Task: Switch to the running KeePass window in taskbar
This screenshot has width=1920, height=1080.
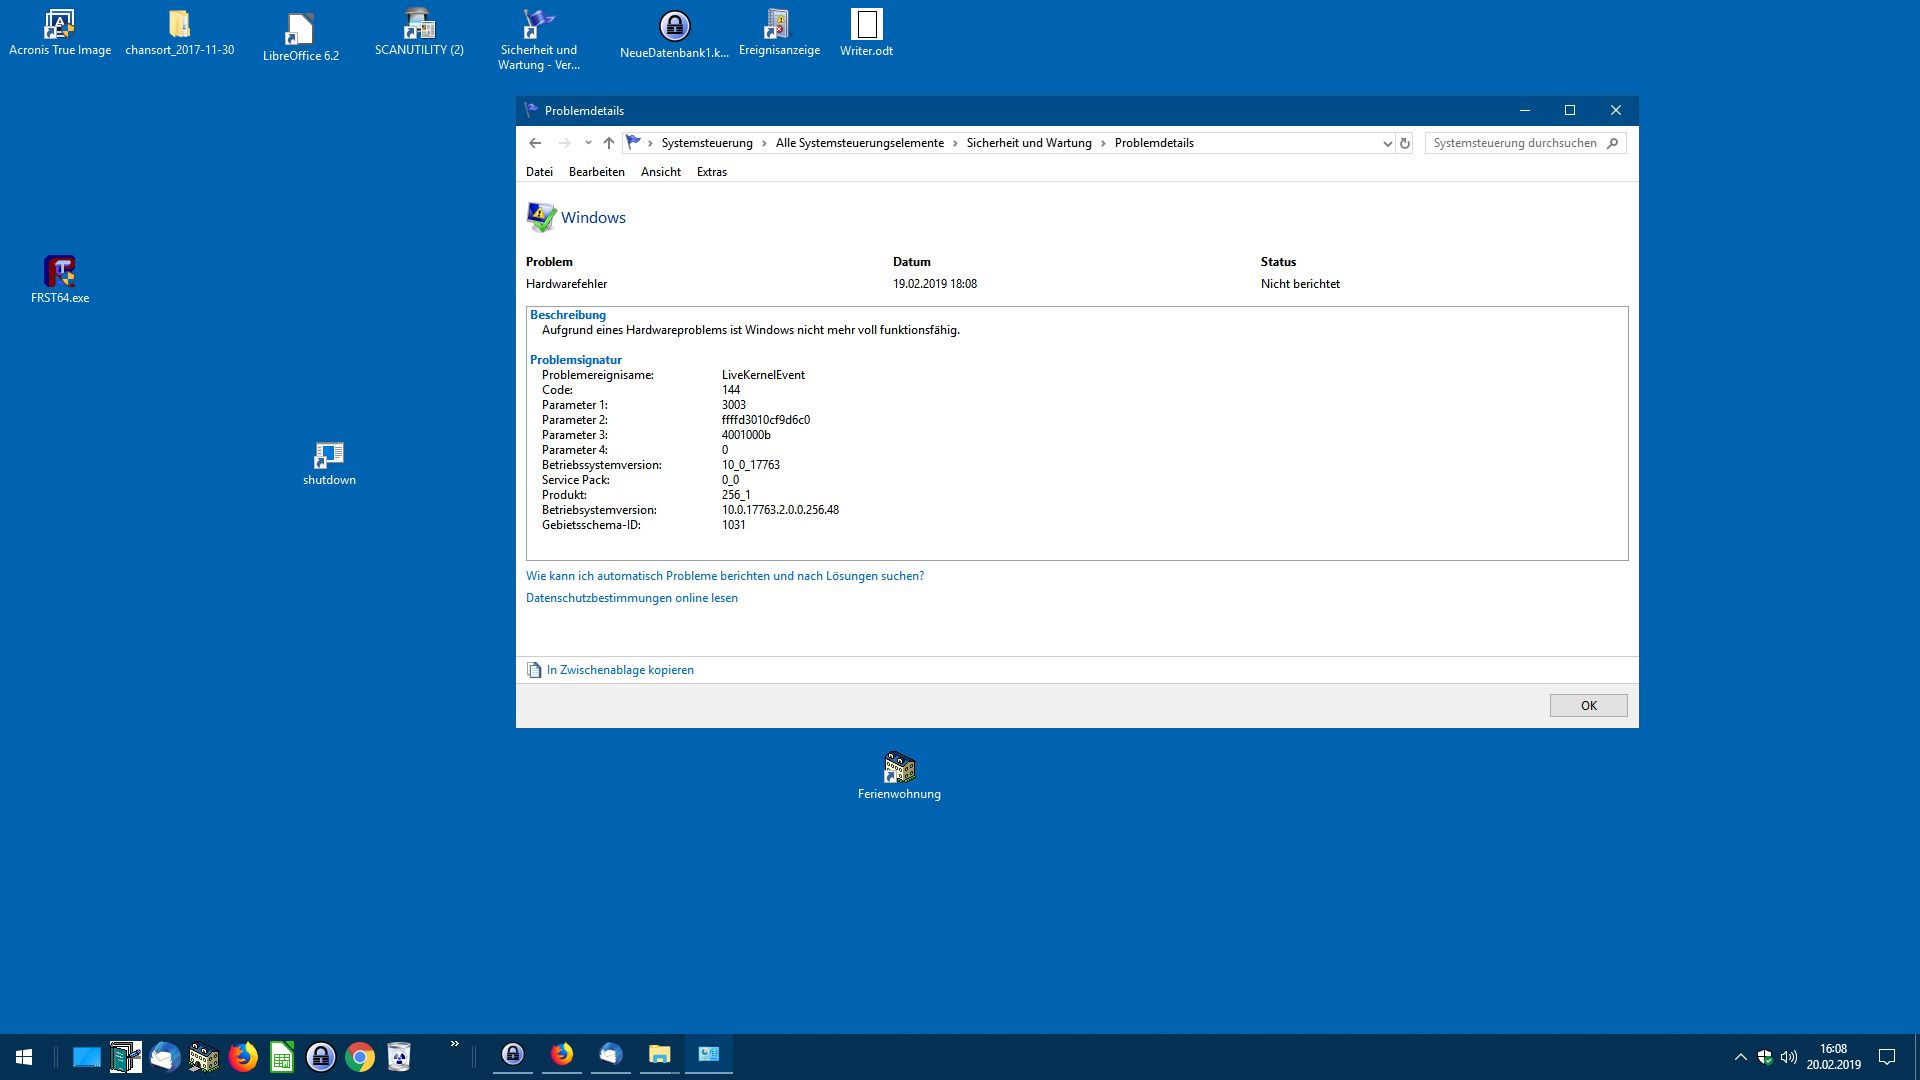Action: (513, 1055)
